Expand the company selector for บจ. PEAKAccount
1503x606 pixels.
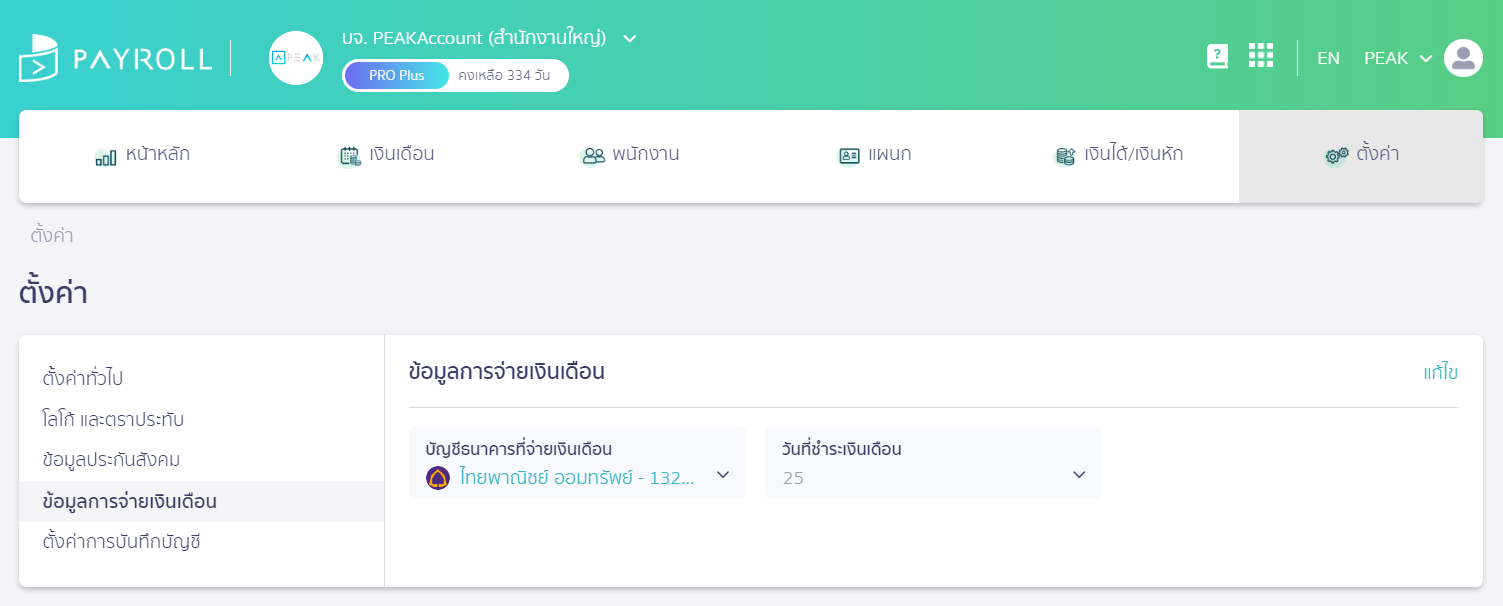[629, 38]
